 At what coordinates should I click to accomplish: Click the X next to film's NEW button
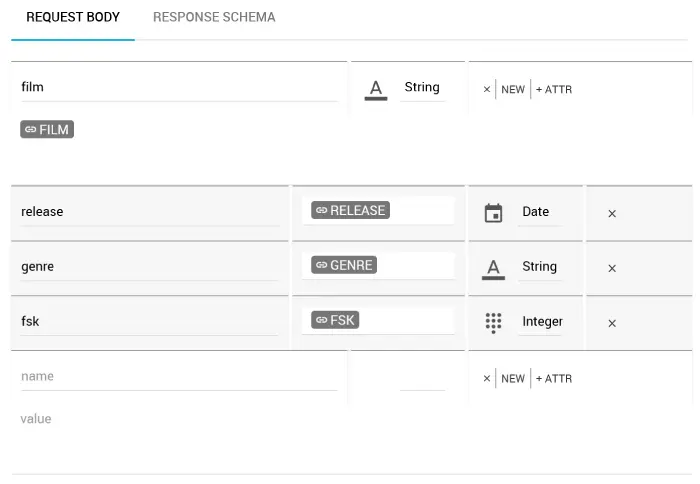click(x=487, y=89)
